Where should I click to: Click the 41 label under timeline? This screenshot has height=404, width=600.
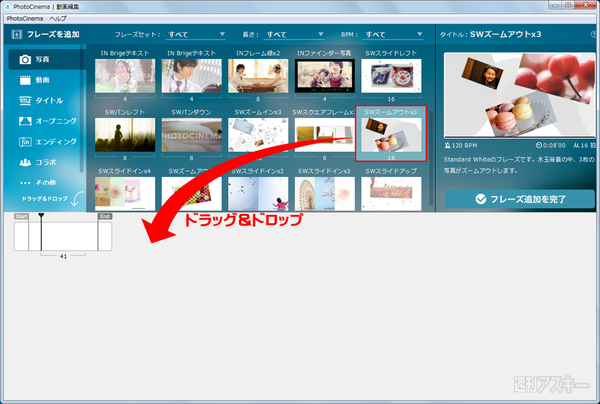coord(63,256)
